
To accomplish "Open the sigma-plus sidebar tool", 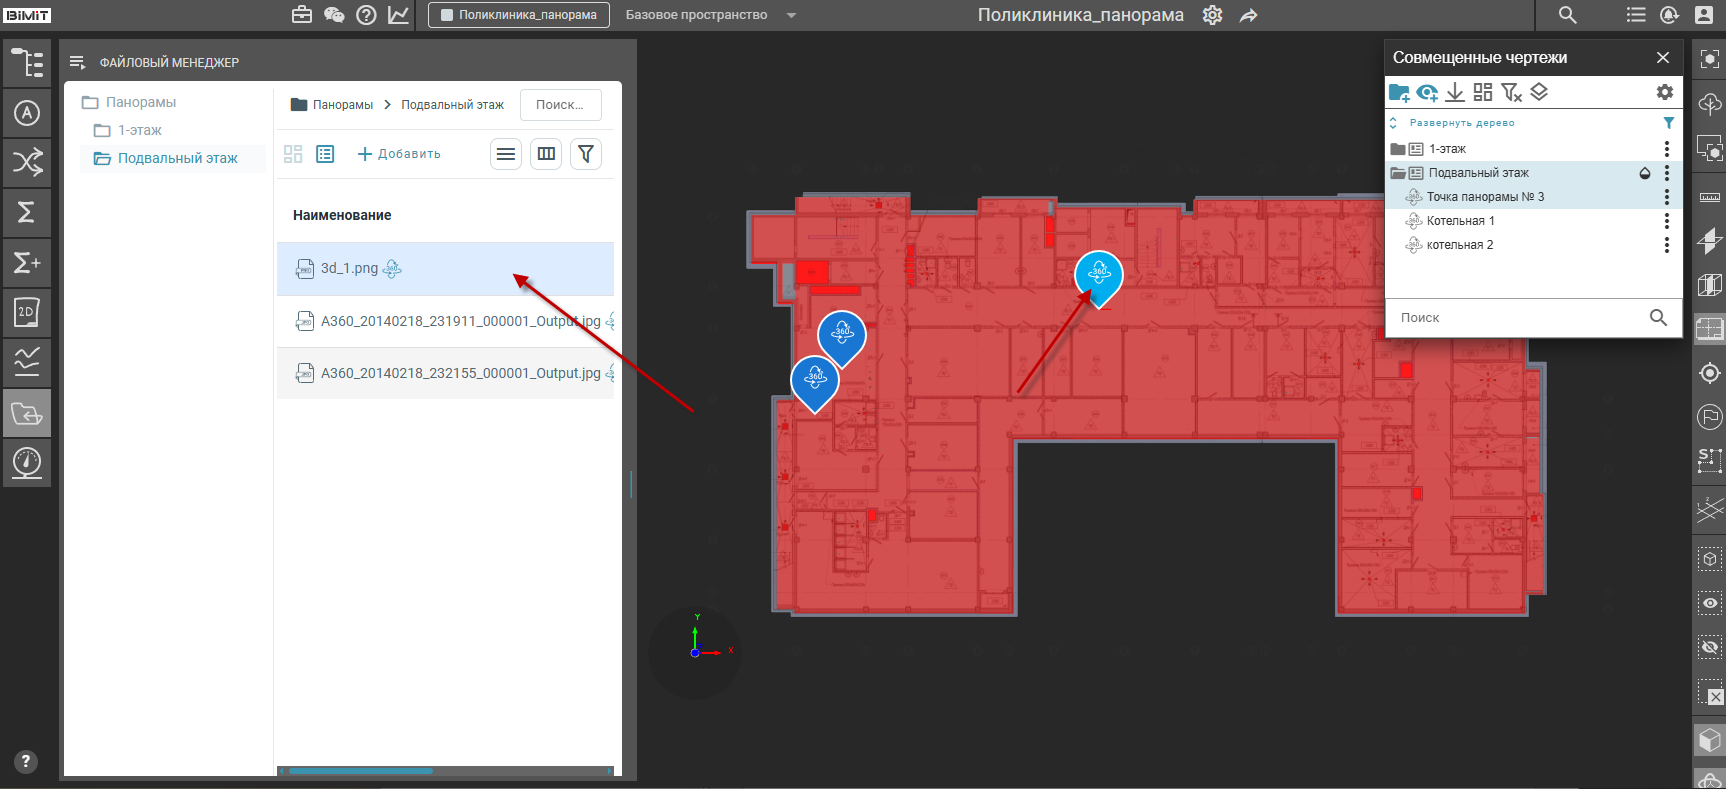I will (27, 262).
